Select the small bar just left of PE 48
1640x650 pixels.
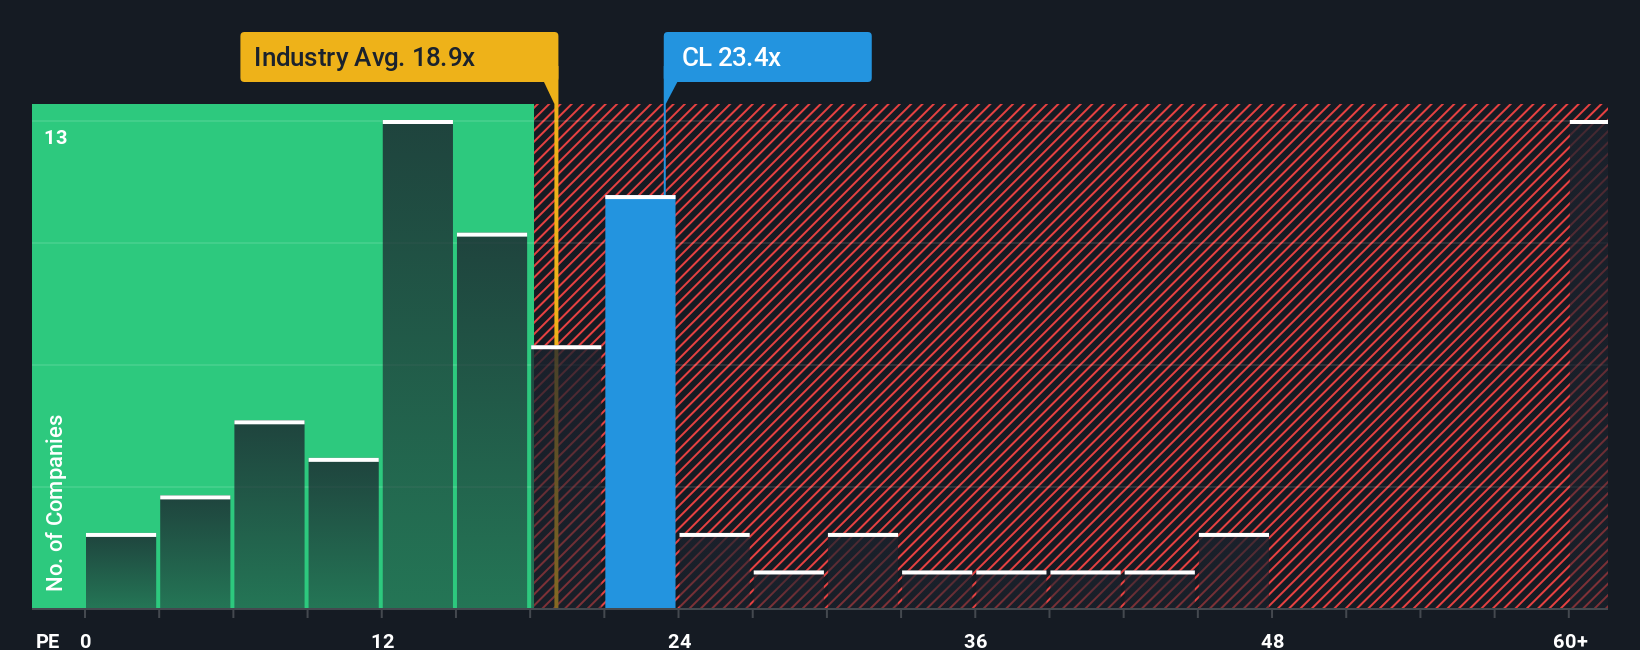click(x=1234, y=571)
